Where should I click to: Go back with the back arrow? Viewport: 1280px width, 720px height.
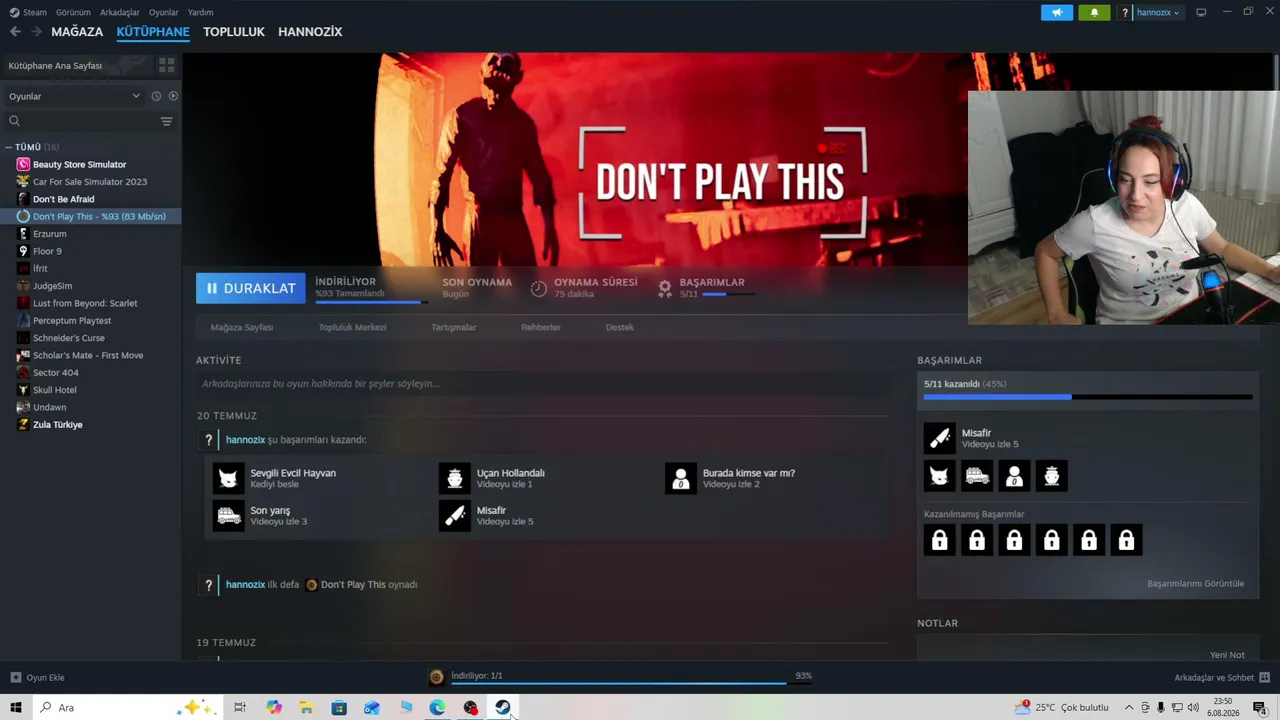click(15, 32)
